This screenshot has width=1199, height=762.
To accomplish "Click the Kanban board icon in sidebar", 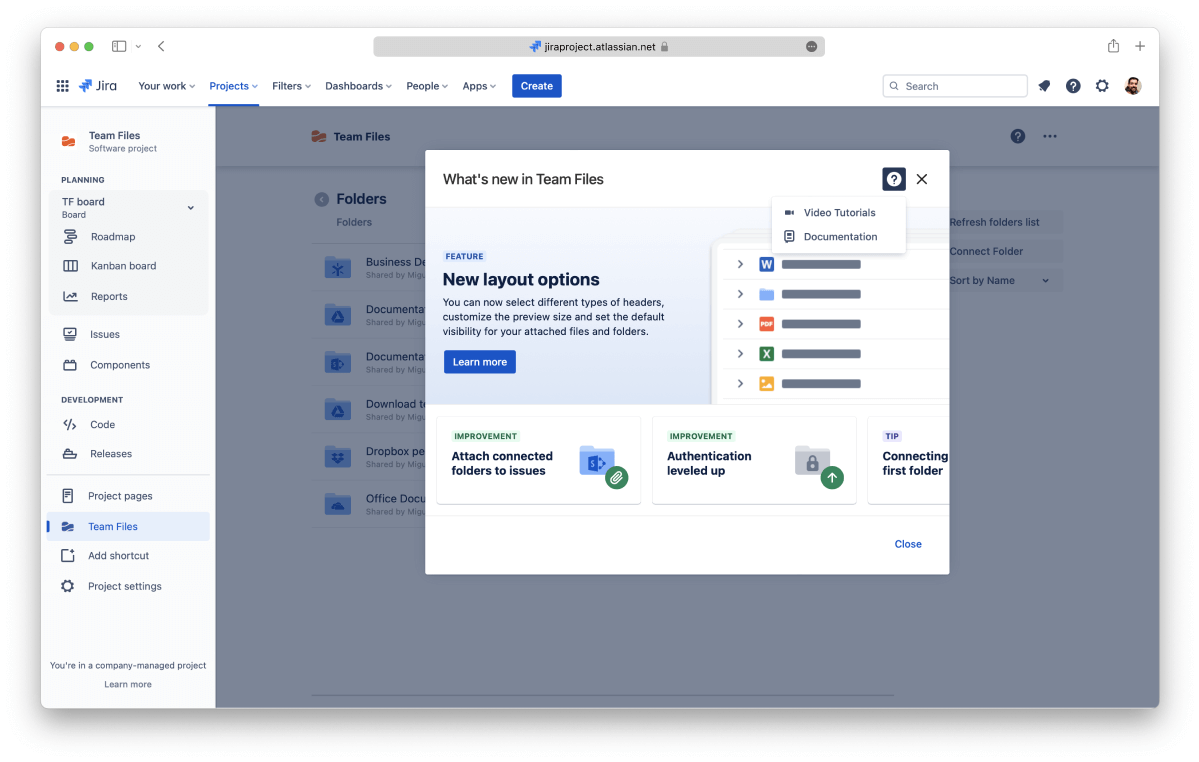I will (70, 266).
